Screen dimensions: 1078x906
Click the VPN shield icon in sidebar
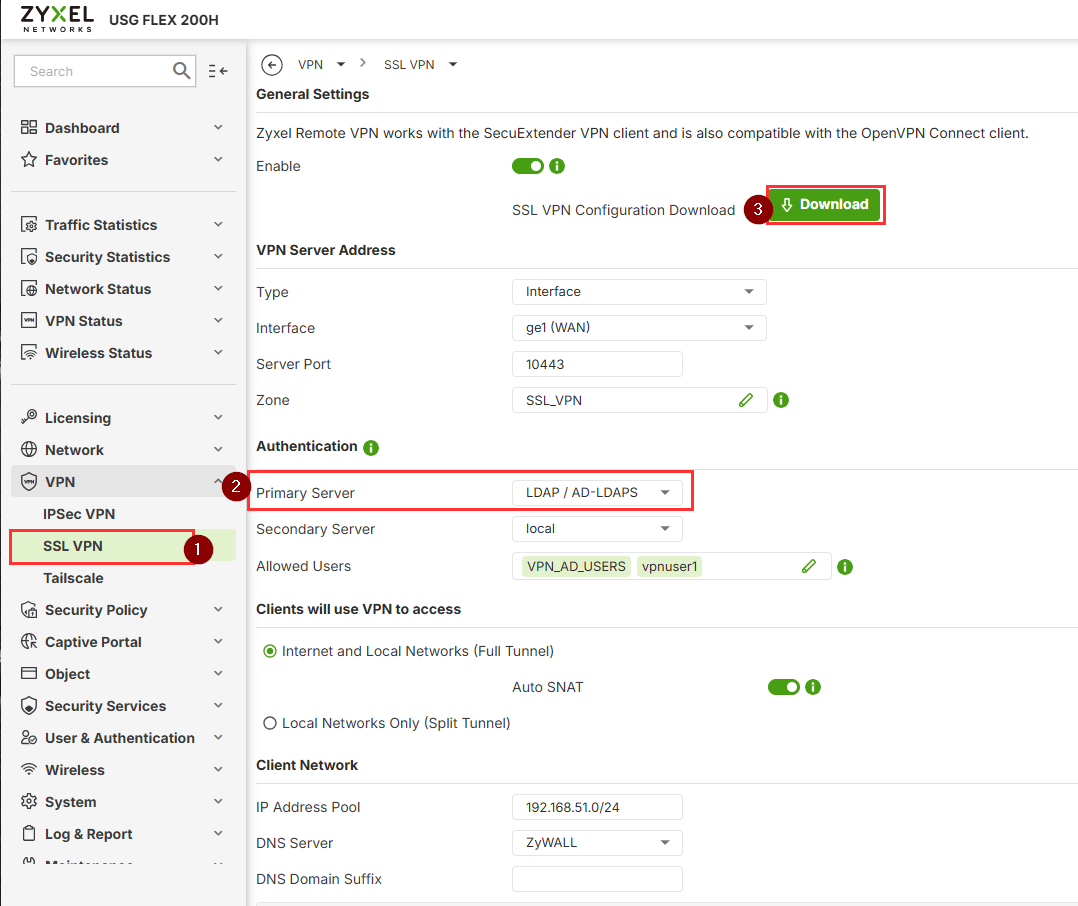(x=29, y=481)
